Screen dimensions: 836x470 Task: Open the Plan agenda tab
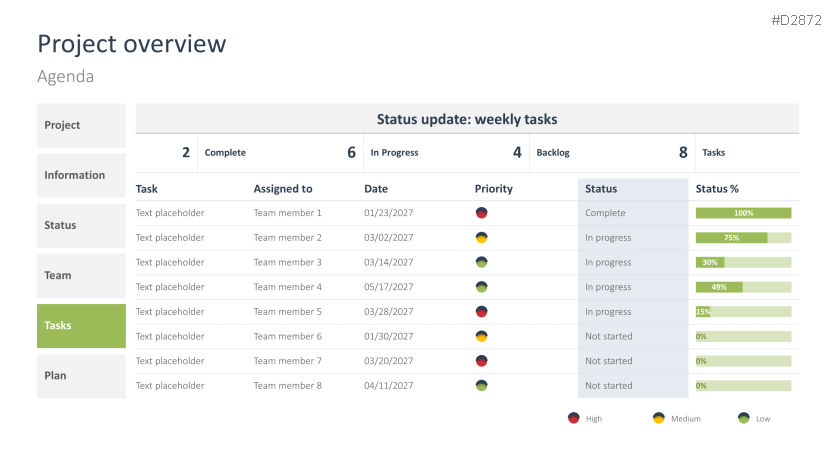81,376
